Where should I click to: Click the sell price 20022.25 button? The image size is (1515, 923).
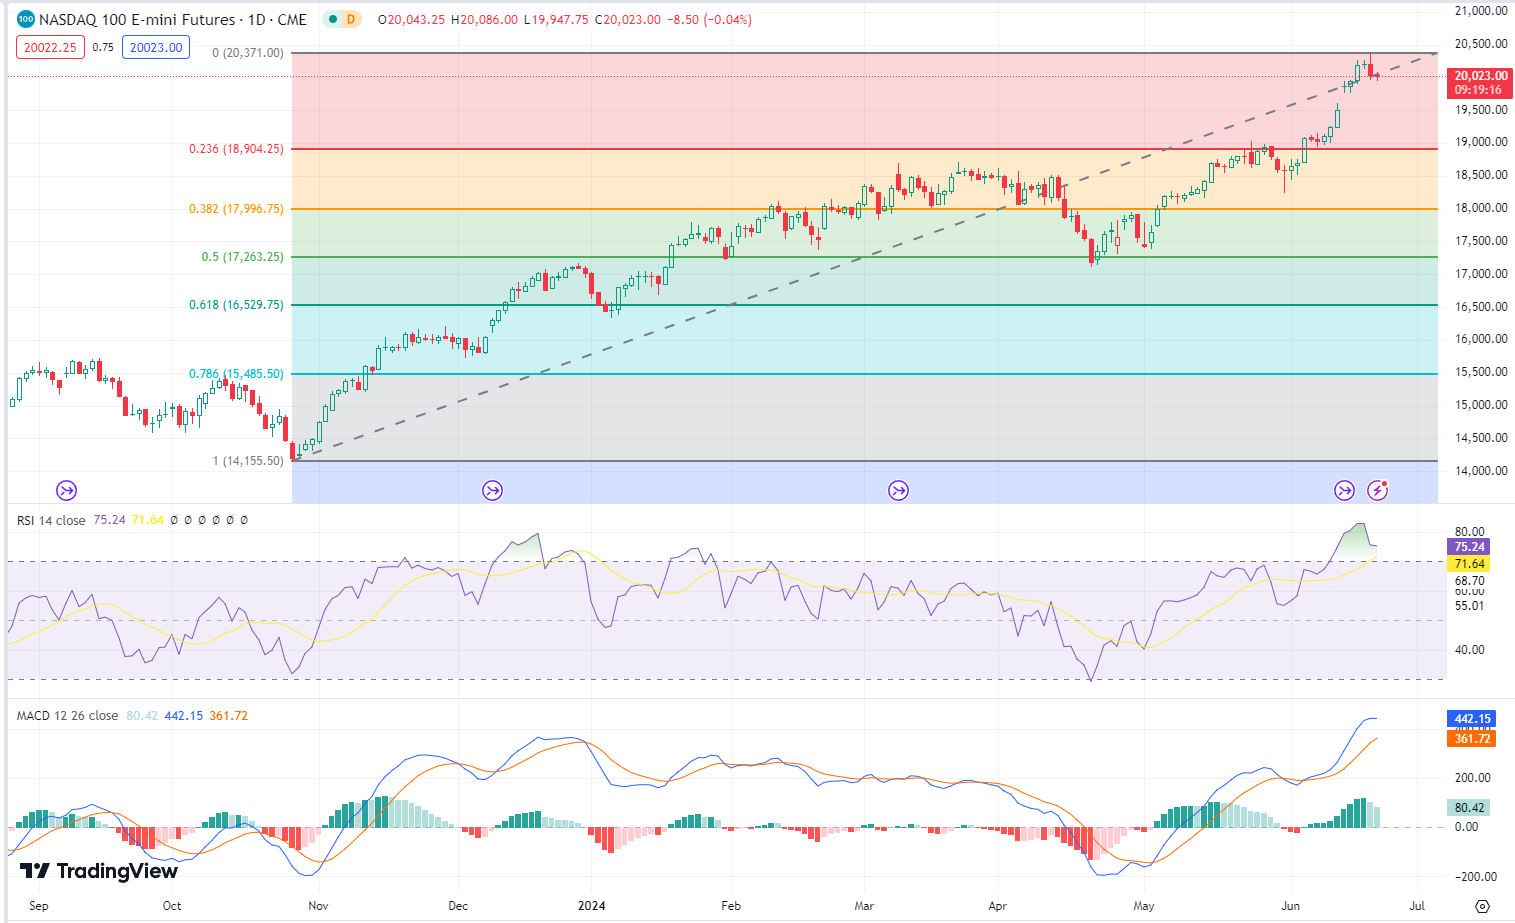click(50, 47)
